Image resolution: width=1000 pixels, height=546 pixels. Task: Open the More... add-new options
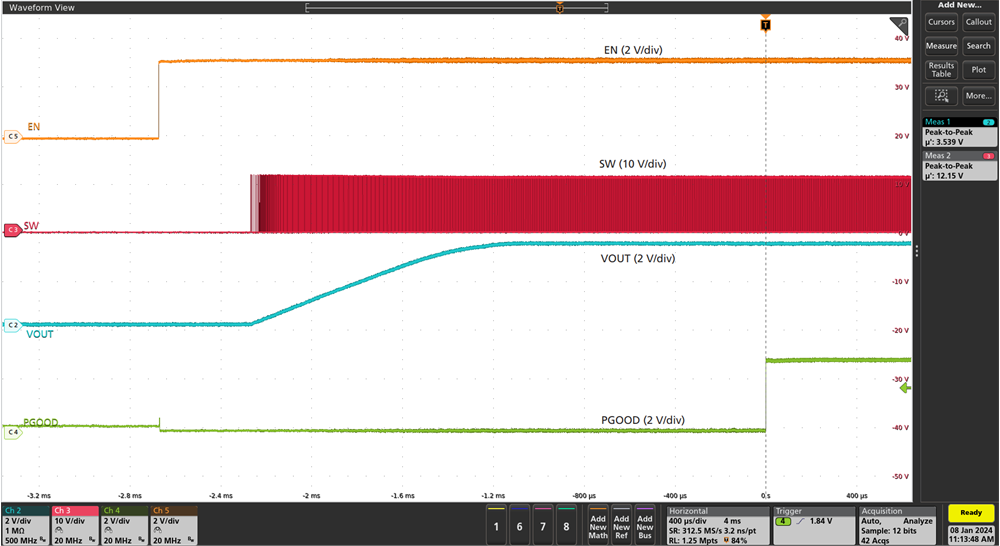(978, 96)
